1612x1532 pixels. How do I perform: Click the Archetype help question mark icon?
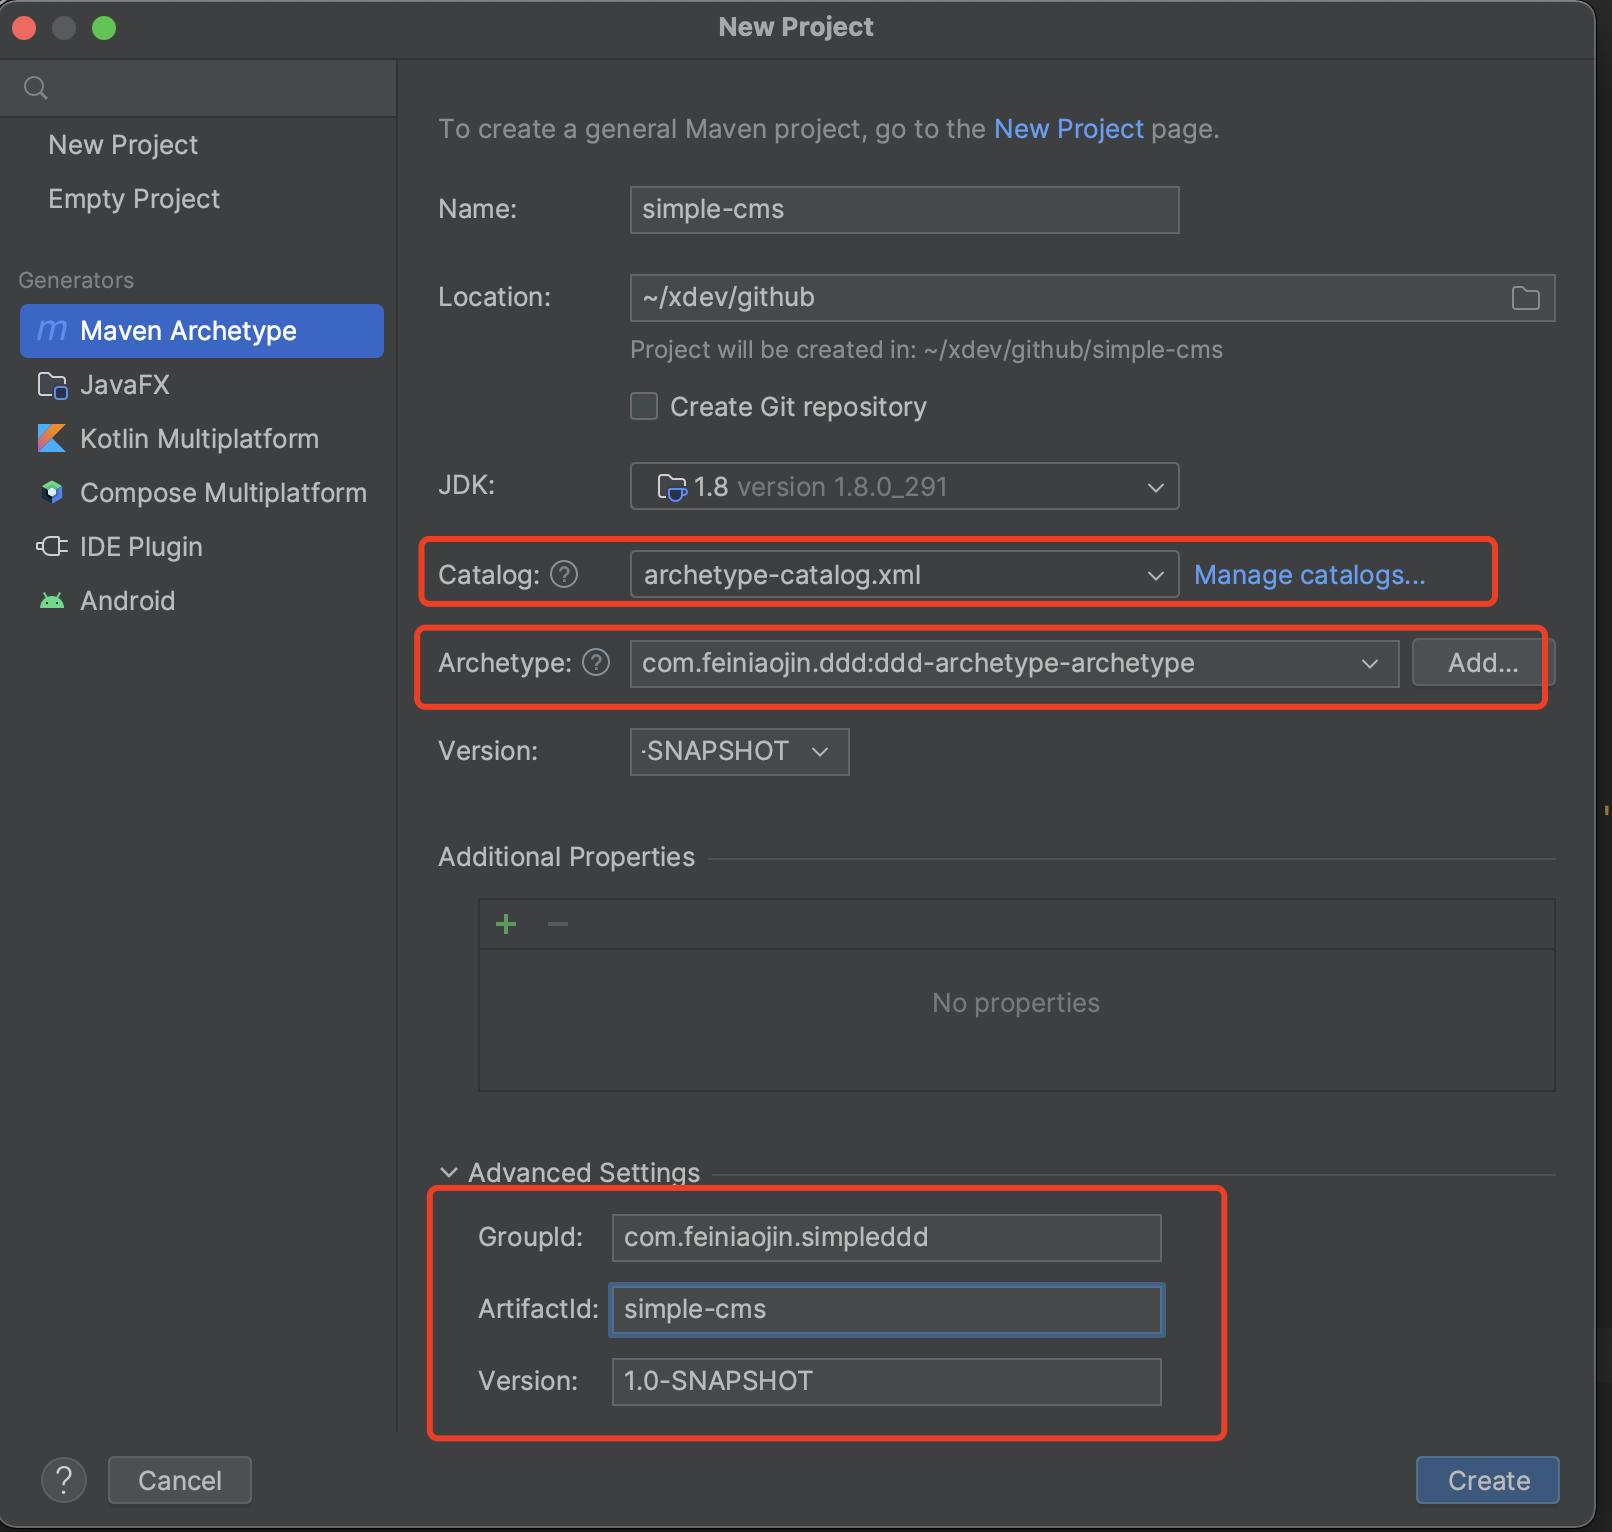coord(596,663)
